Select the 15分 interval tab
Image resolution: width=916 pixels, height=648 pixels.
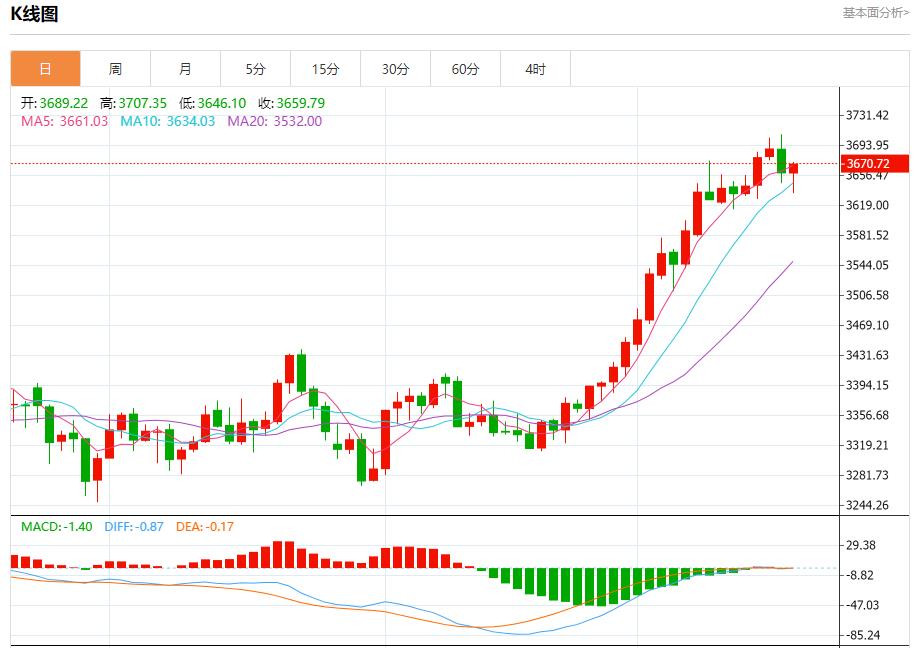click(x=324, y=69)
